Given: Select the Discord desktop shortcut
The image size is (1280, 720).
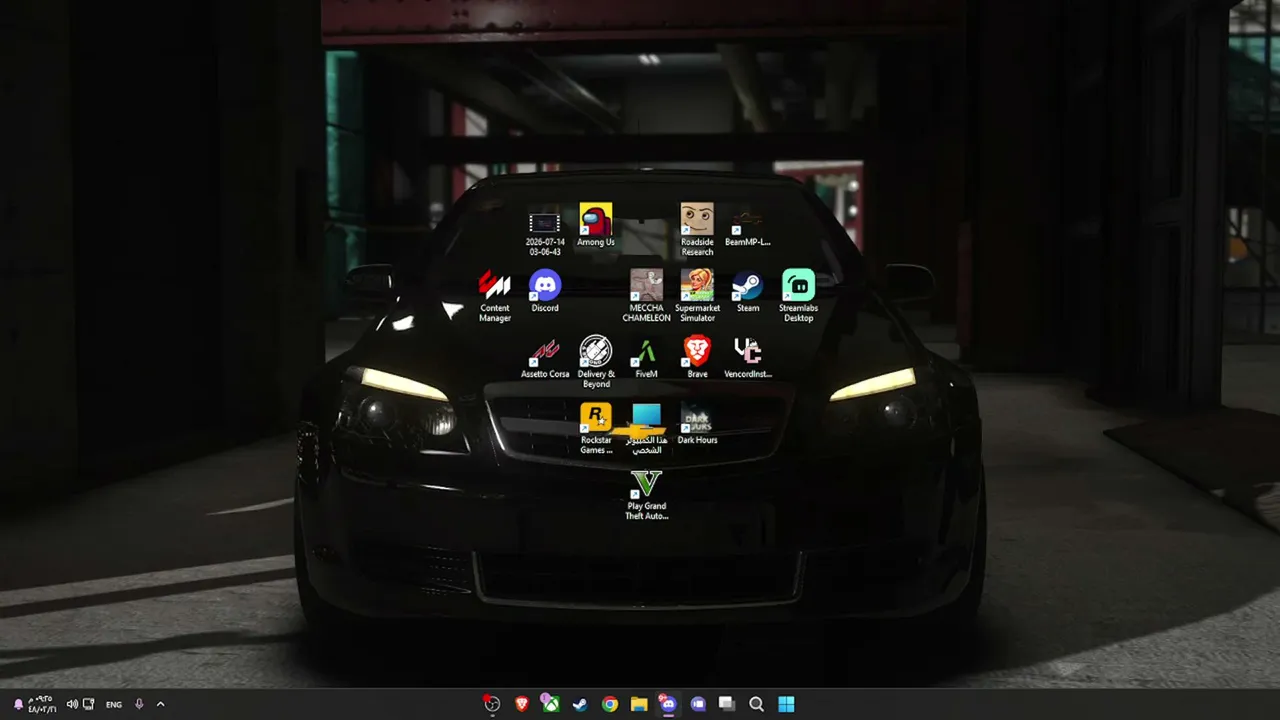Looking at the screenshot, I should (x=545, y=291).
